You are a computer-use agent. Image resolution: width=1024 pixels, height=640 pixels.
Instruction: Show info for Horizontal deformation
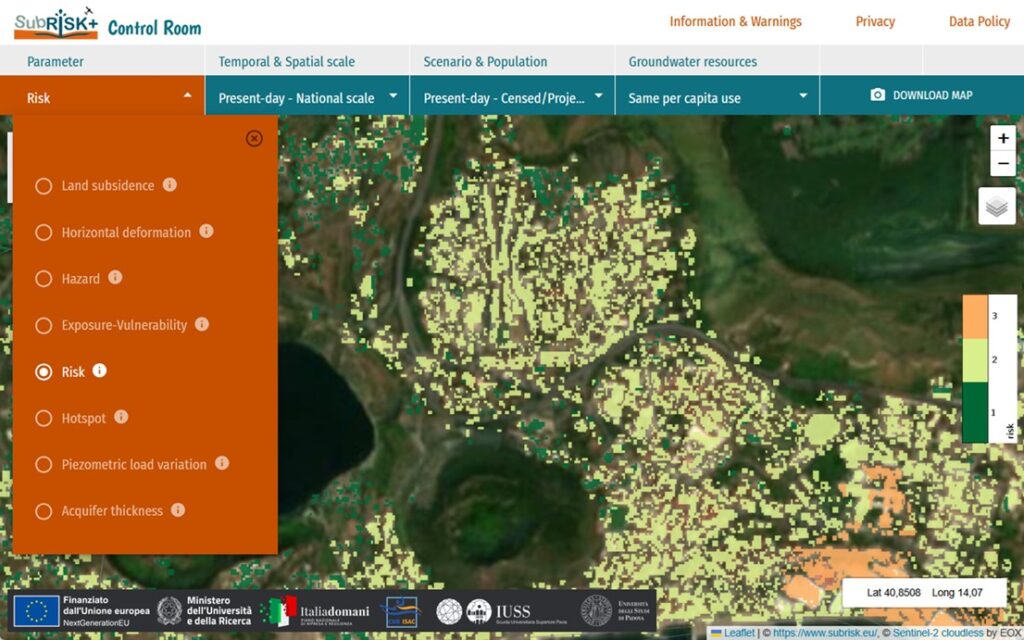point(206,231)
